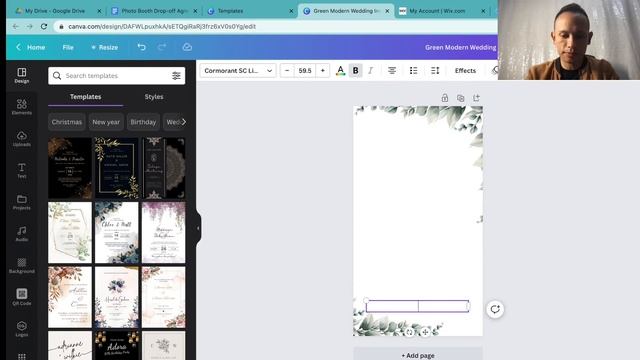Click the undo arrow
Image resolution: width=640 pixels, height=360 pixels.
tap(142, 47)
